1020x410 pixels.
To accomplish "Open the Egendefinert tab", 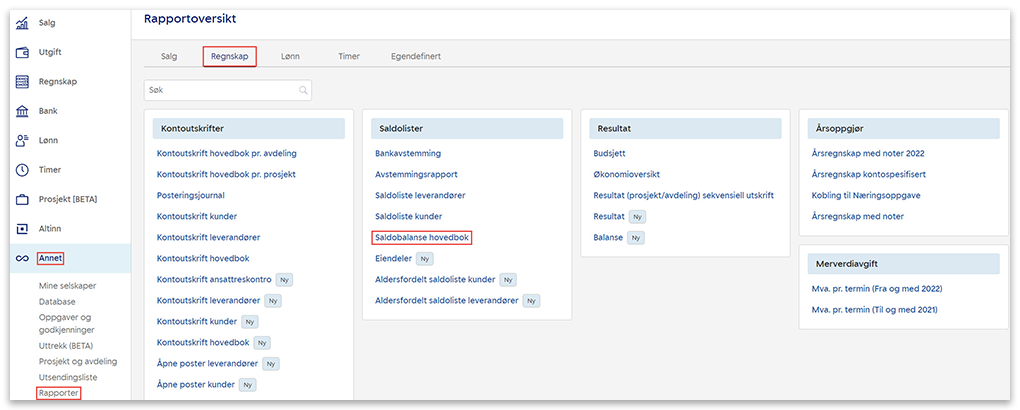I will pyautogui.click(x=415, y=57).
